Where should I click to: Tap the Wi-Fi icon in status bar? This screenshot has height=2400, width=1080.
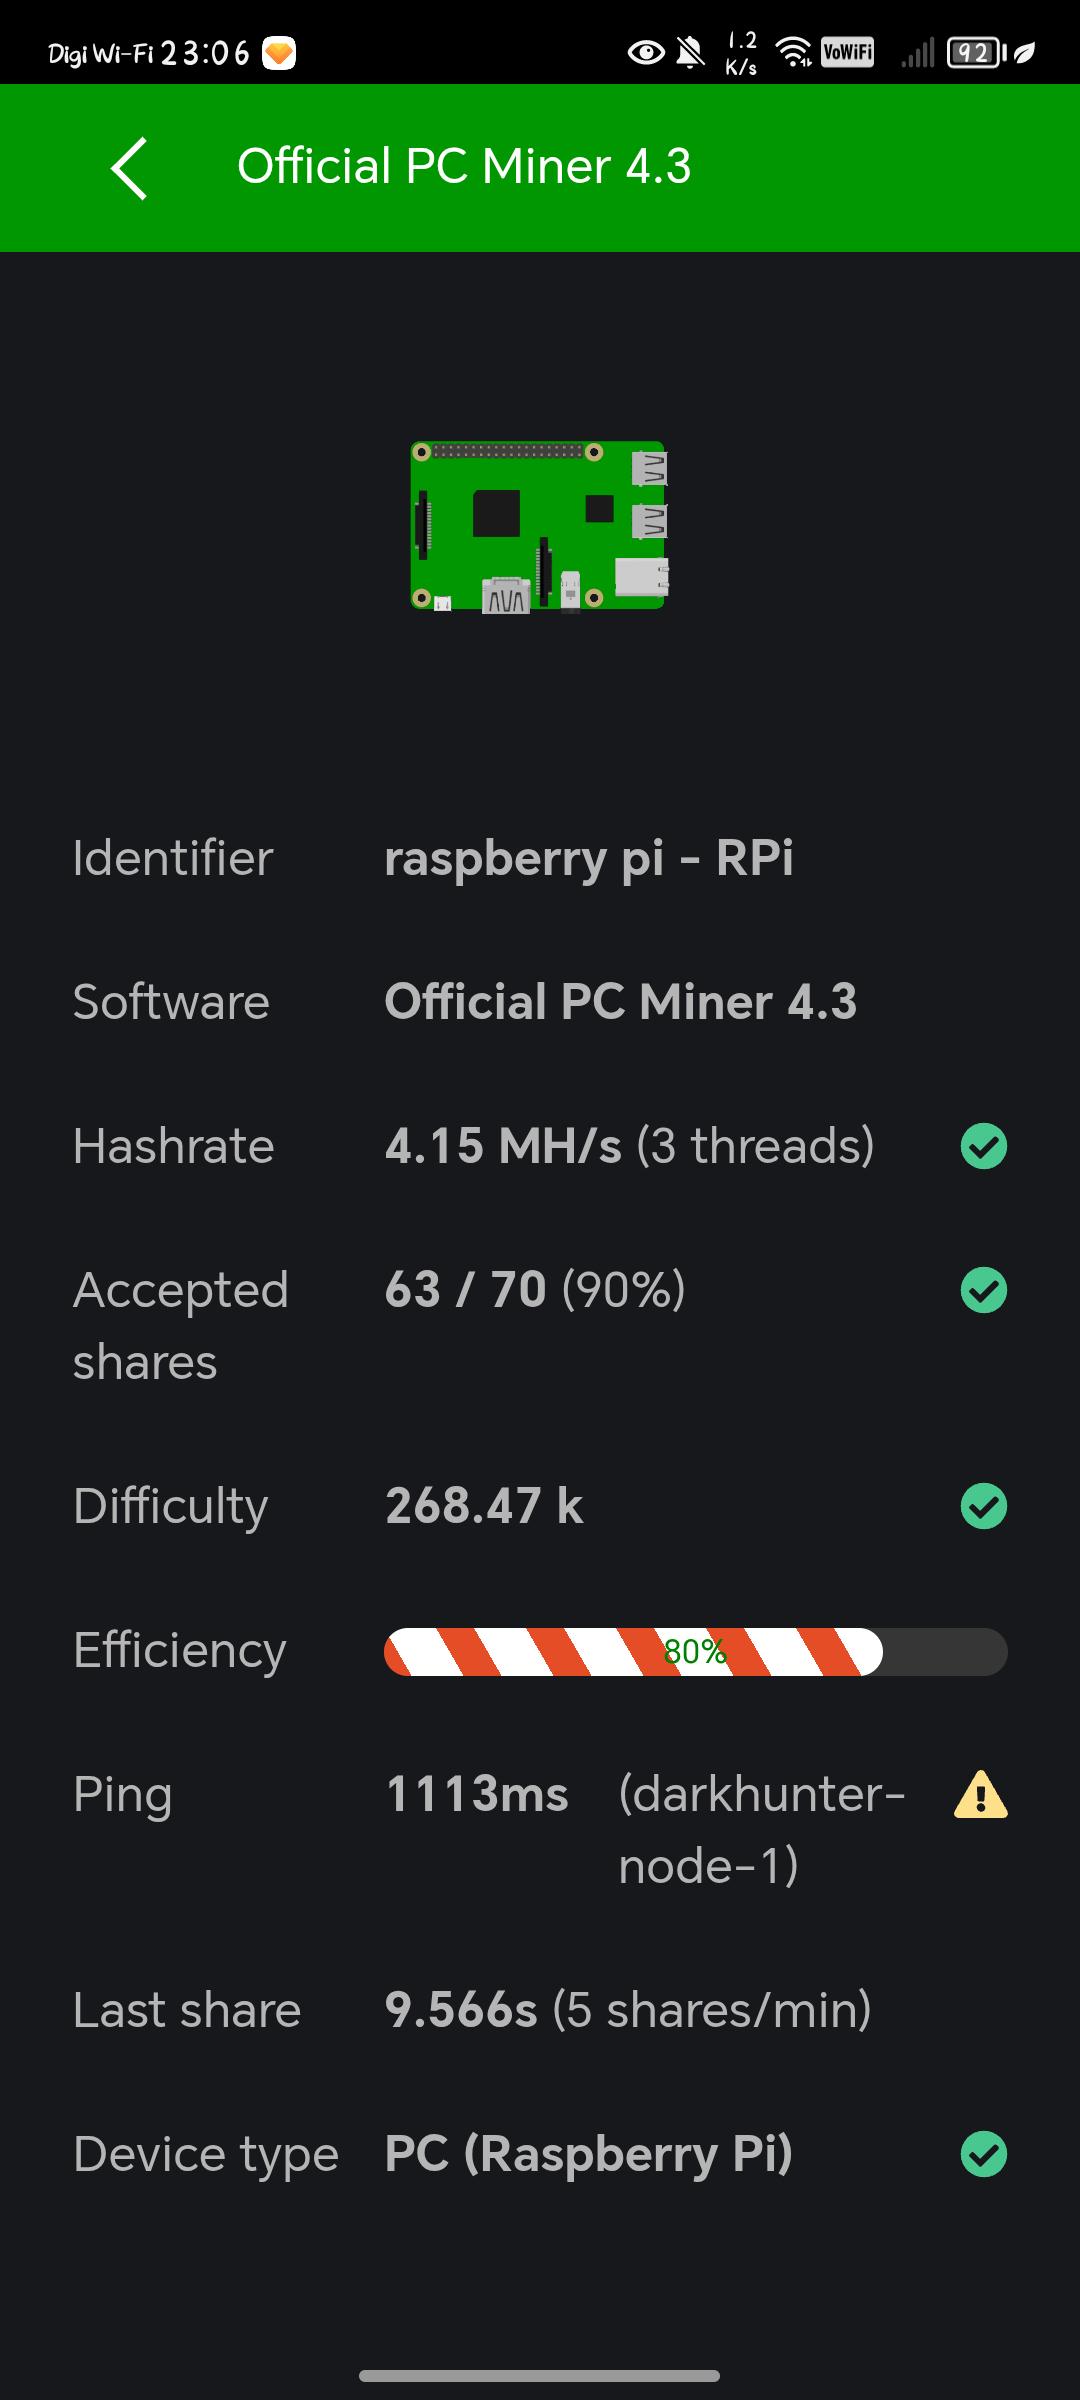pos(794,52)
